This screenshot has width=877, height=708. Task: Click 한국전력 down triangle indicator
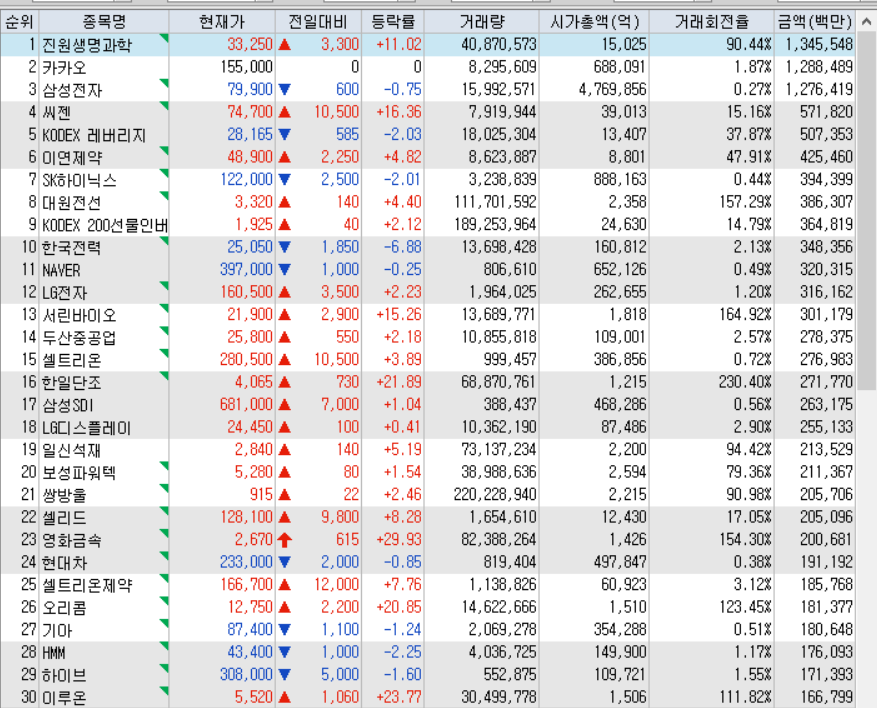[285, 247]
